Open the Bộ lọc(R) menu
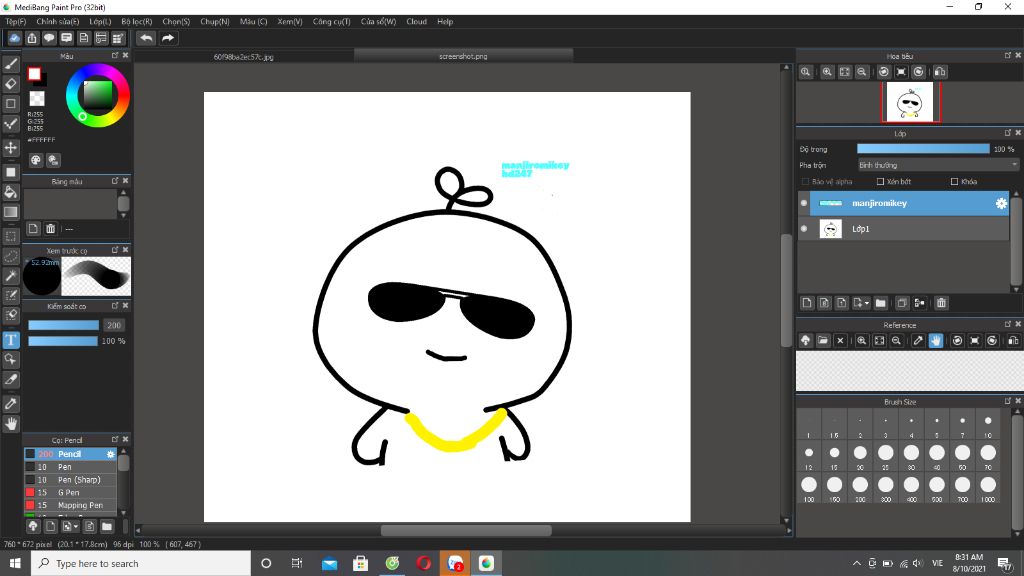The image size is (1024, 576). pos(136,21)
